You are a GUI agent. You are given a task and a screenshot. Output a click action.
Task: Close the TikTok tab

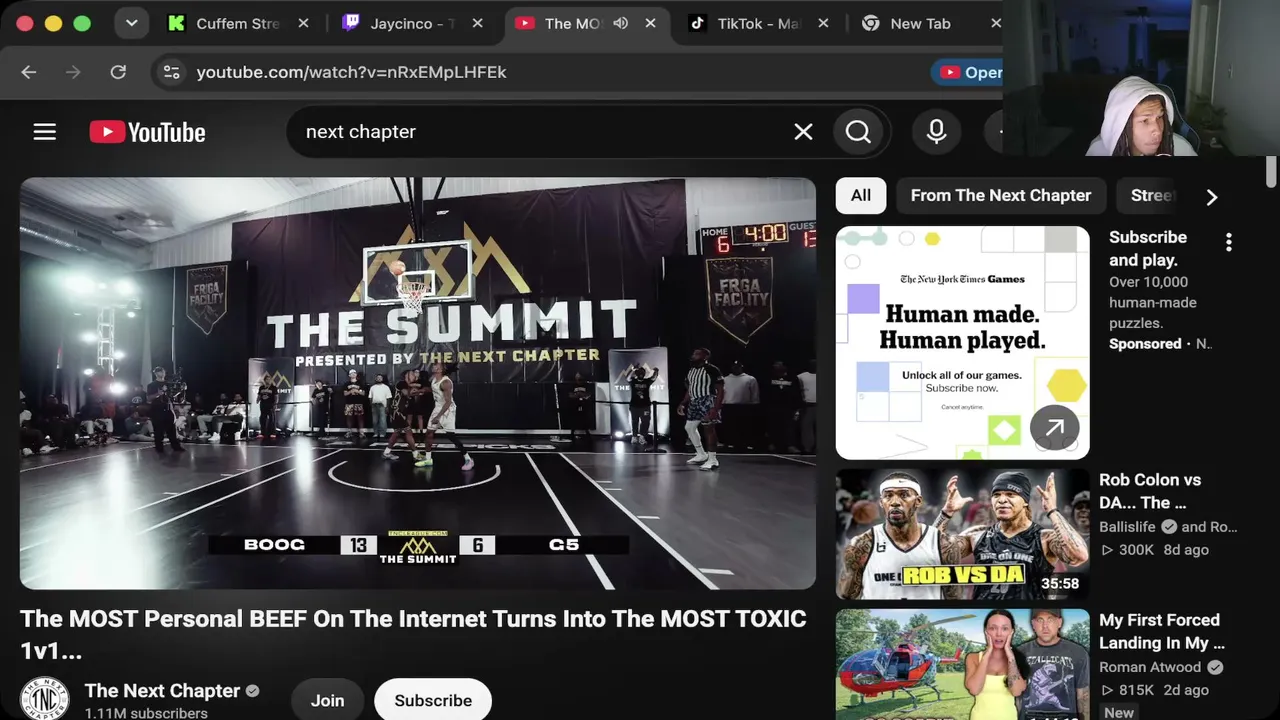824,23
